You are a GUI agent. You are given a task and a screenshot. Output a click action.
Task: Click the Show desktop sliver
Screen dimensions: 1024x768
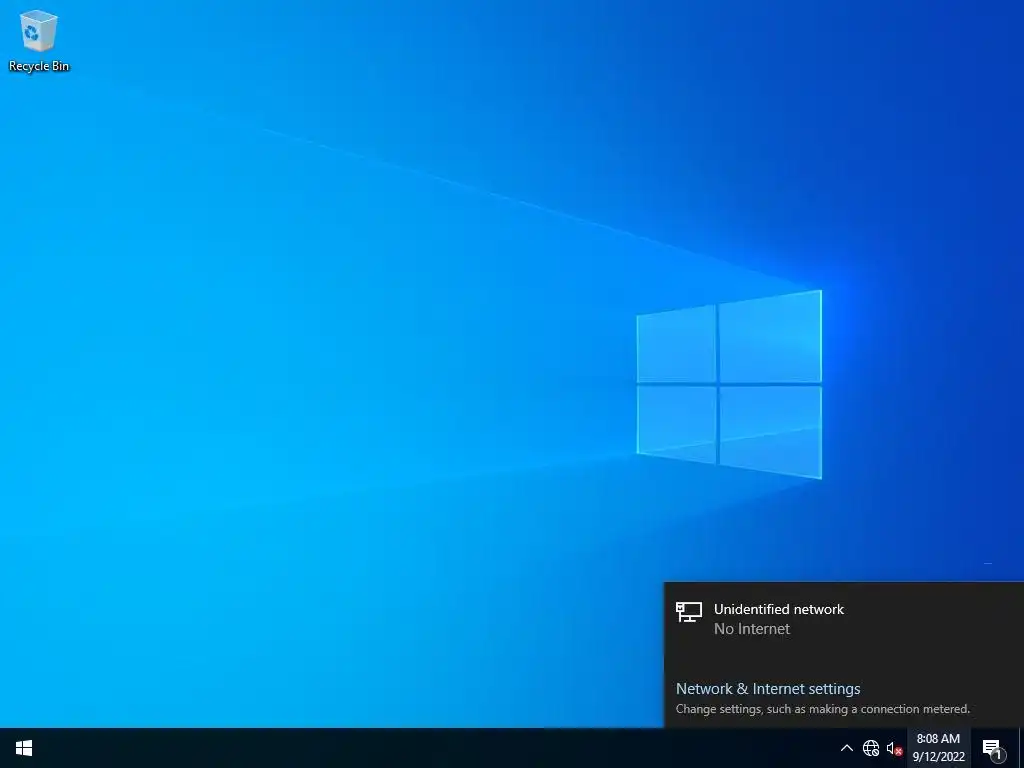tap(1020, 748)
